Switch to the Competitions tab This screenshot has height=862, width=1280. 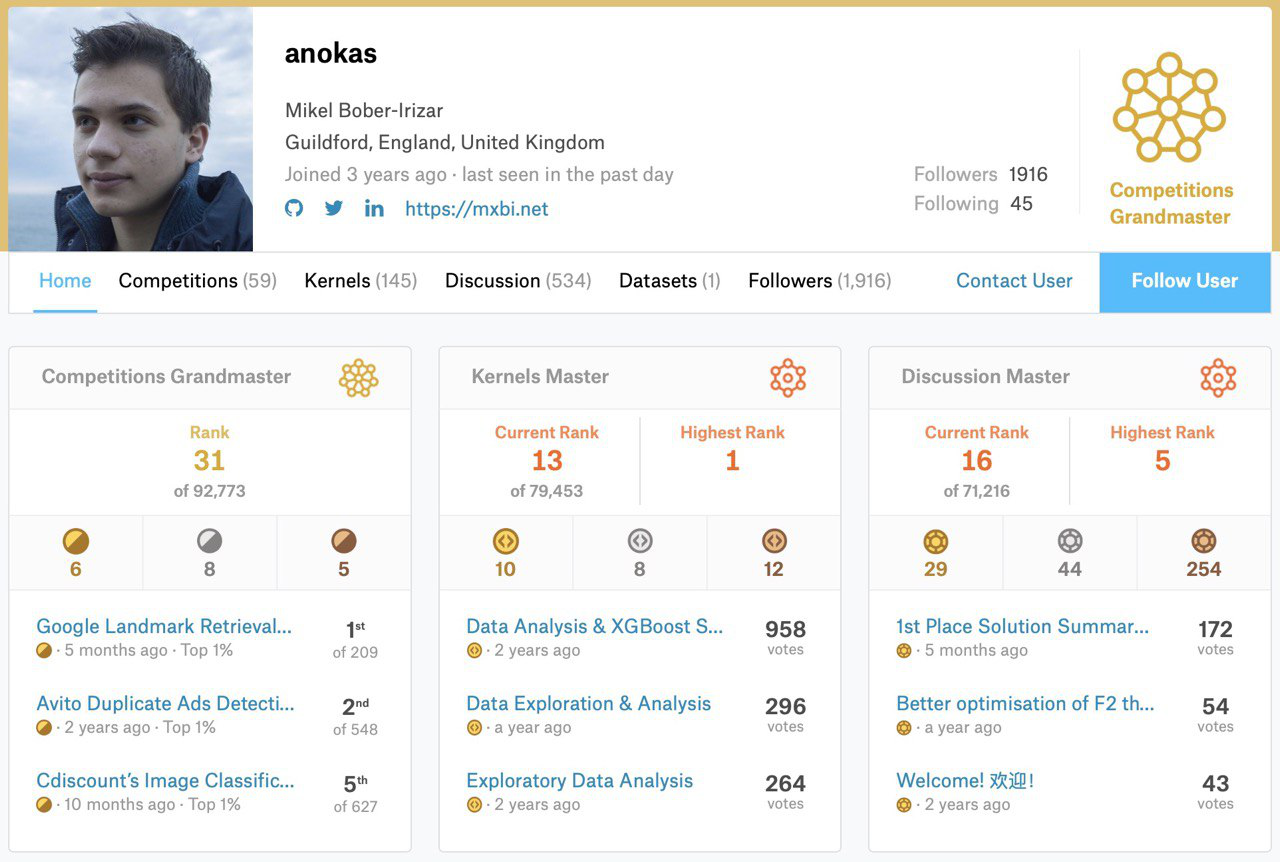[x=197, y=281]
